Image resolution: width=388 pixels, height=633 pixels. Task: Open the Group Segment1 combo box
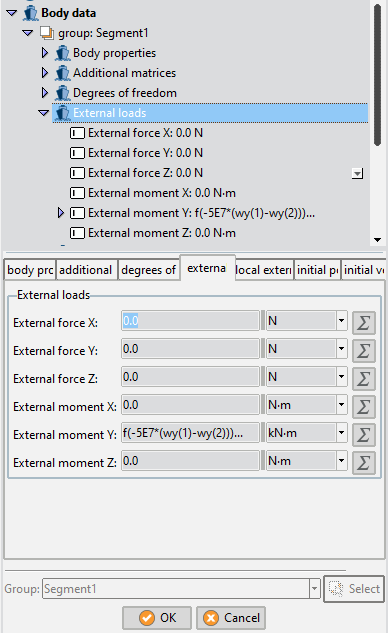point(315,589)
